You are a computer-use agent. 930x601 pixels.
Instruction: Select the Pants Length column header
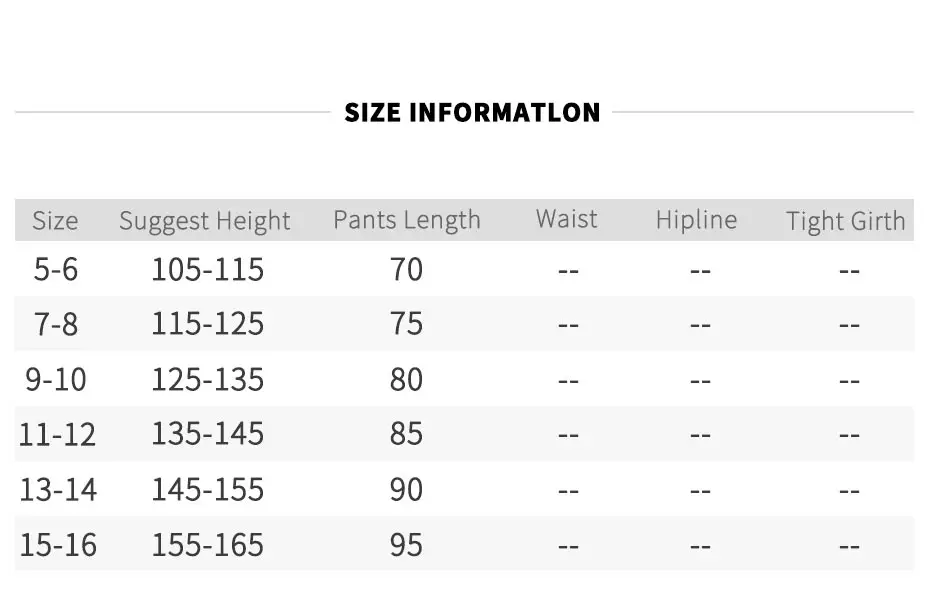pos(406,220)
